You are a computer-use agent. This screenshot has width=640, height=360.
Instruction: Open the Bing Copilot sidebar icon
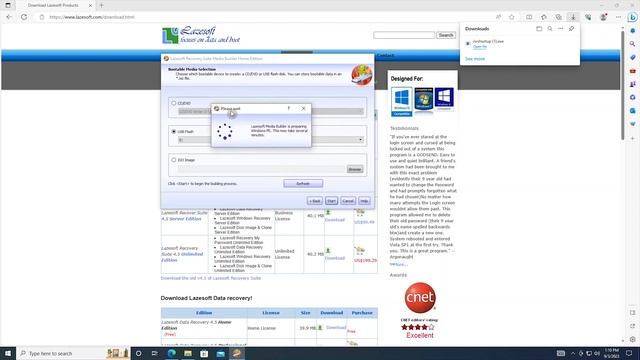633,17
